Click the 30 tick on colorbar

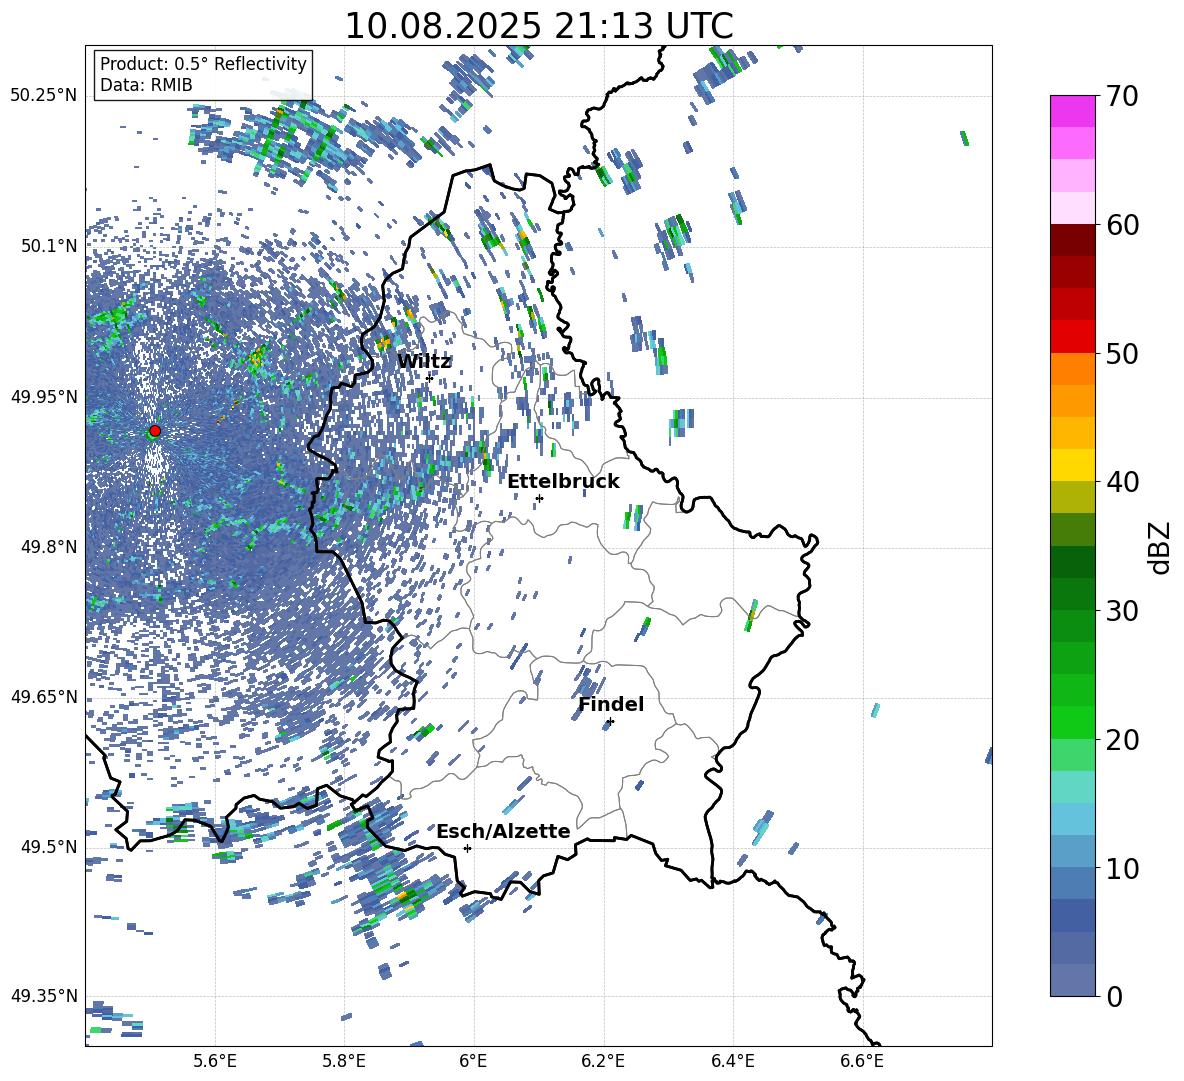click(1122, 611)
